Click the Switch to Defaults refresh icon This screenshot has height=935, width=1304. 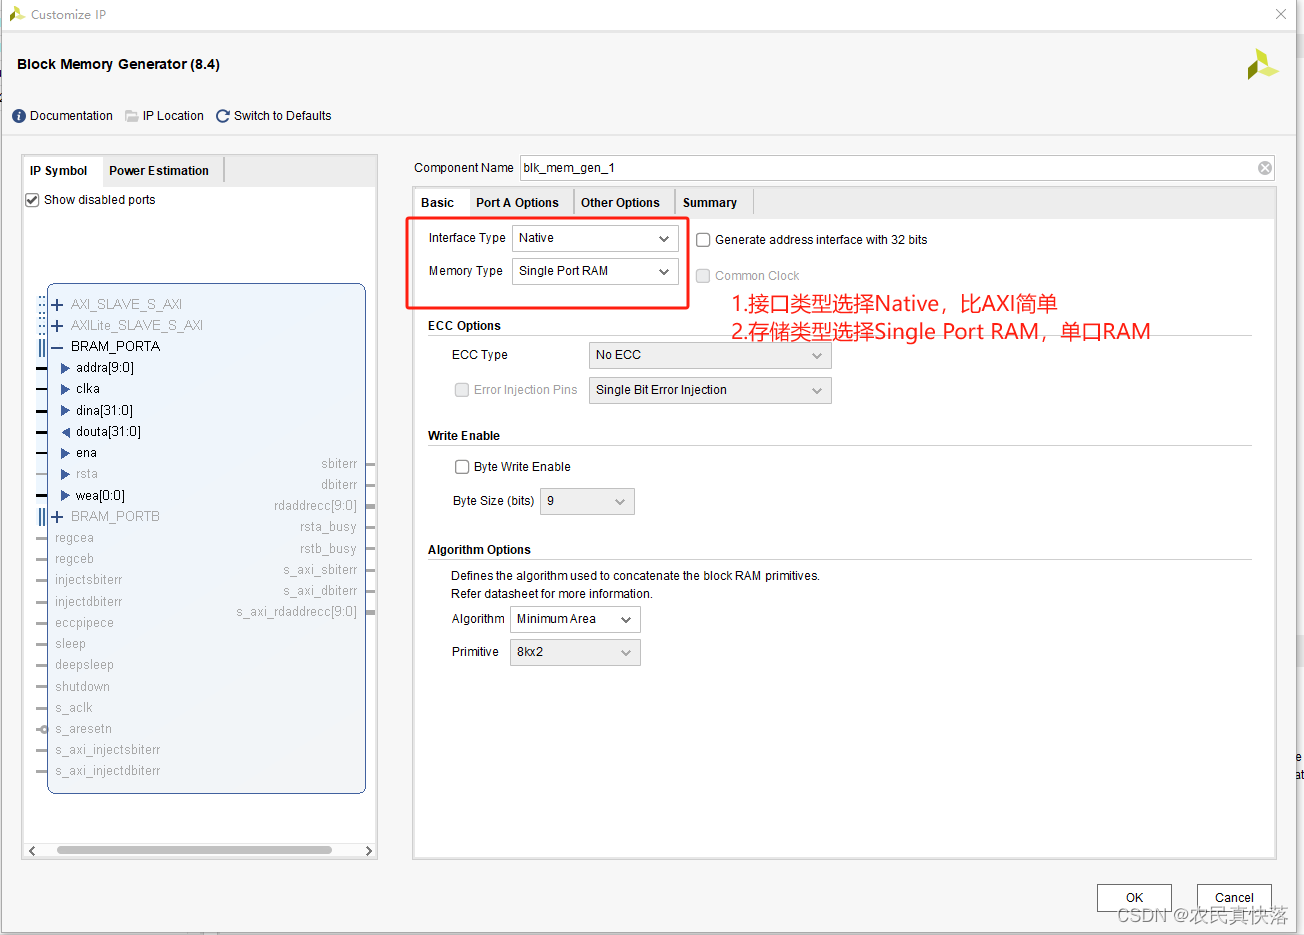click(x=223, y=116)
